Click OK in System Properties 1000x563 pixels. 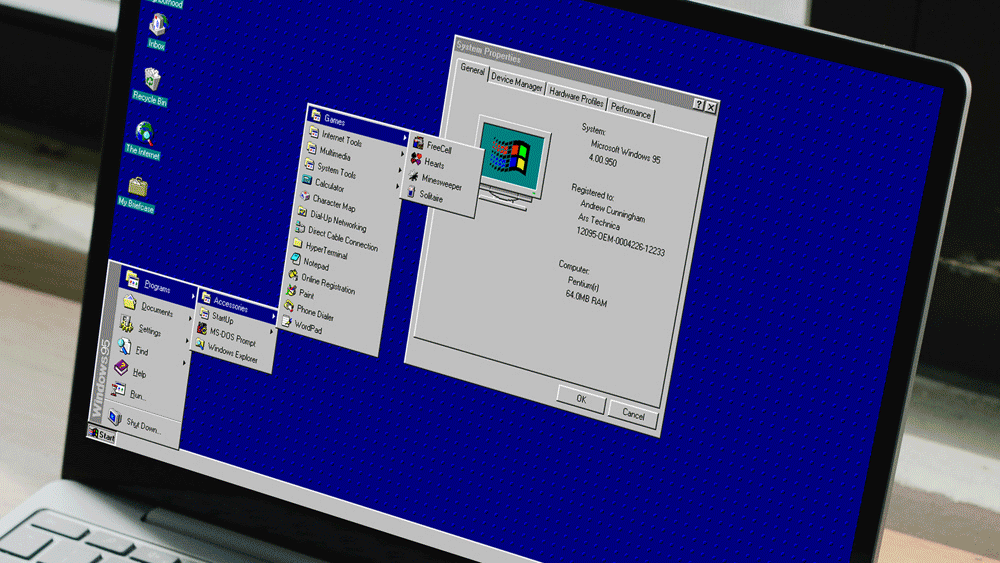[x=581, y=399]
